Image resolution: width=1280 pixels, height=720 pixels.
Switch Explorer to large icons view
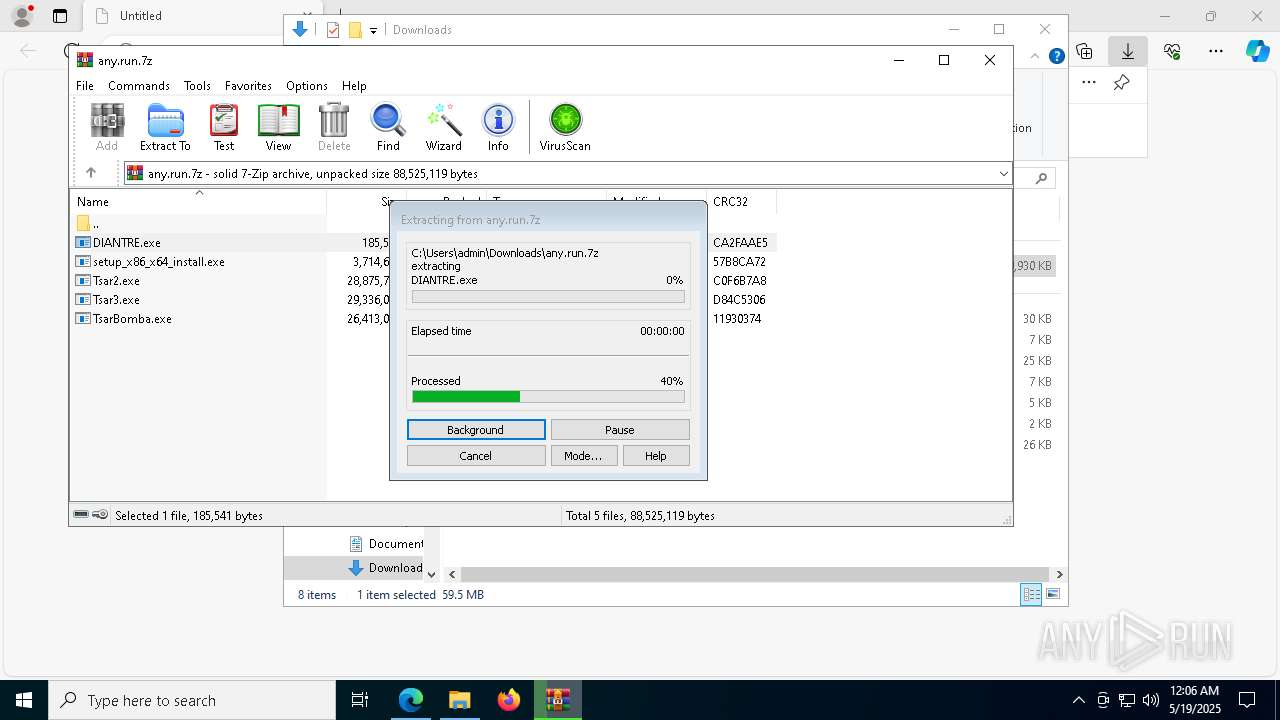click(x=1052, y=594)
